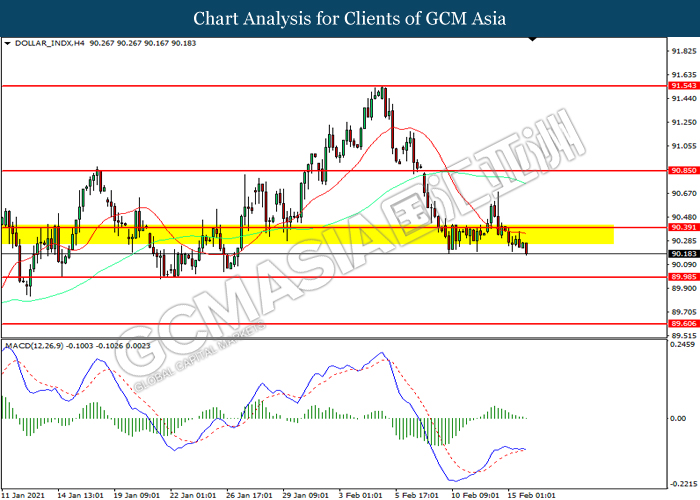The width and height of the screenshot is (700, 500).
Task: Click the 10 Feb 09:01 time label
Action: 475,496
